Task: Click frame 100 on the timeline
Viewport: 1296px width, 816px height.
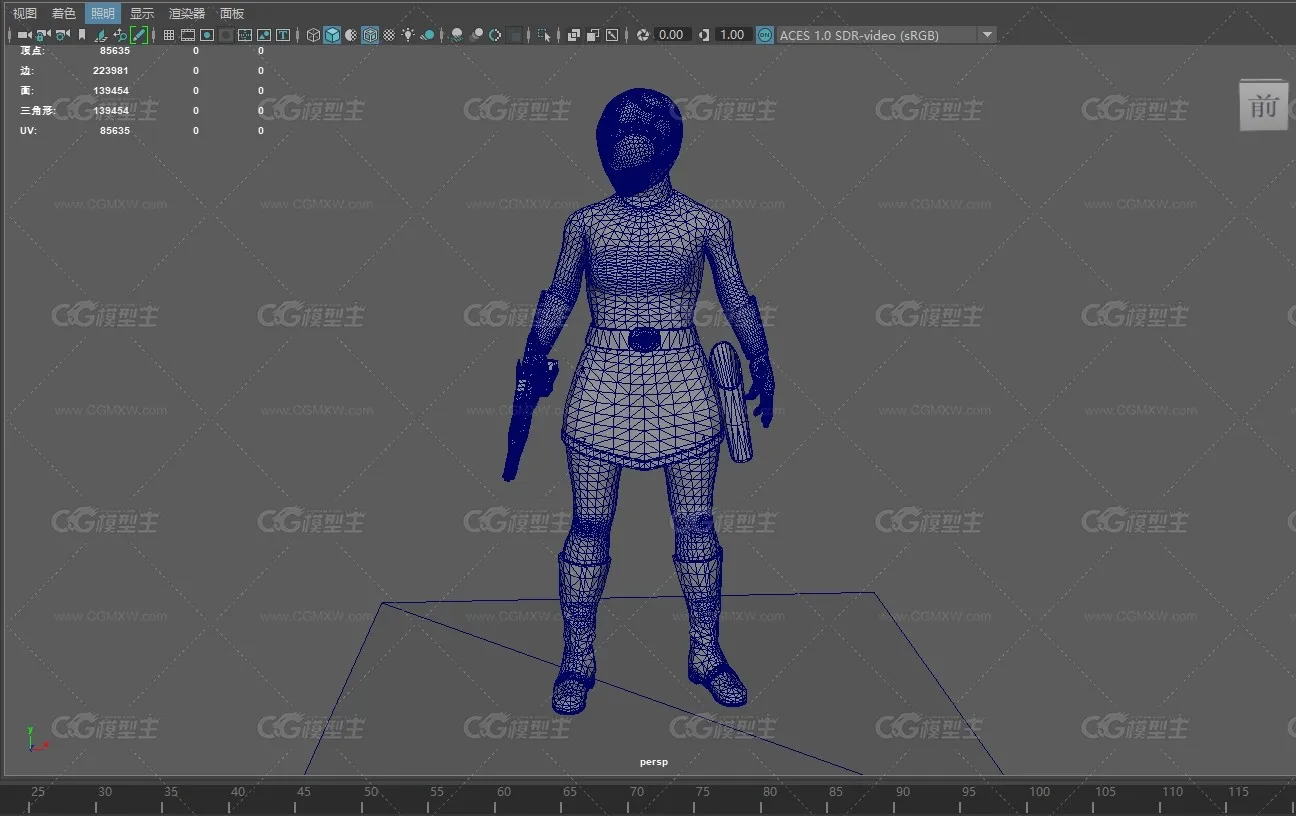Action: tap(1039, 791)
